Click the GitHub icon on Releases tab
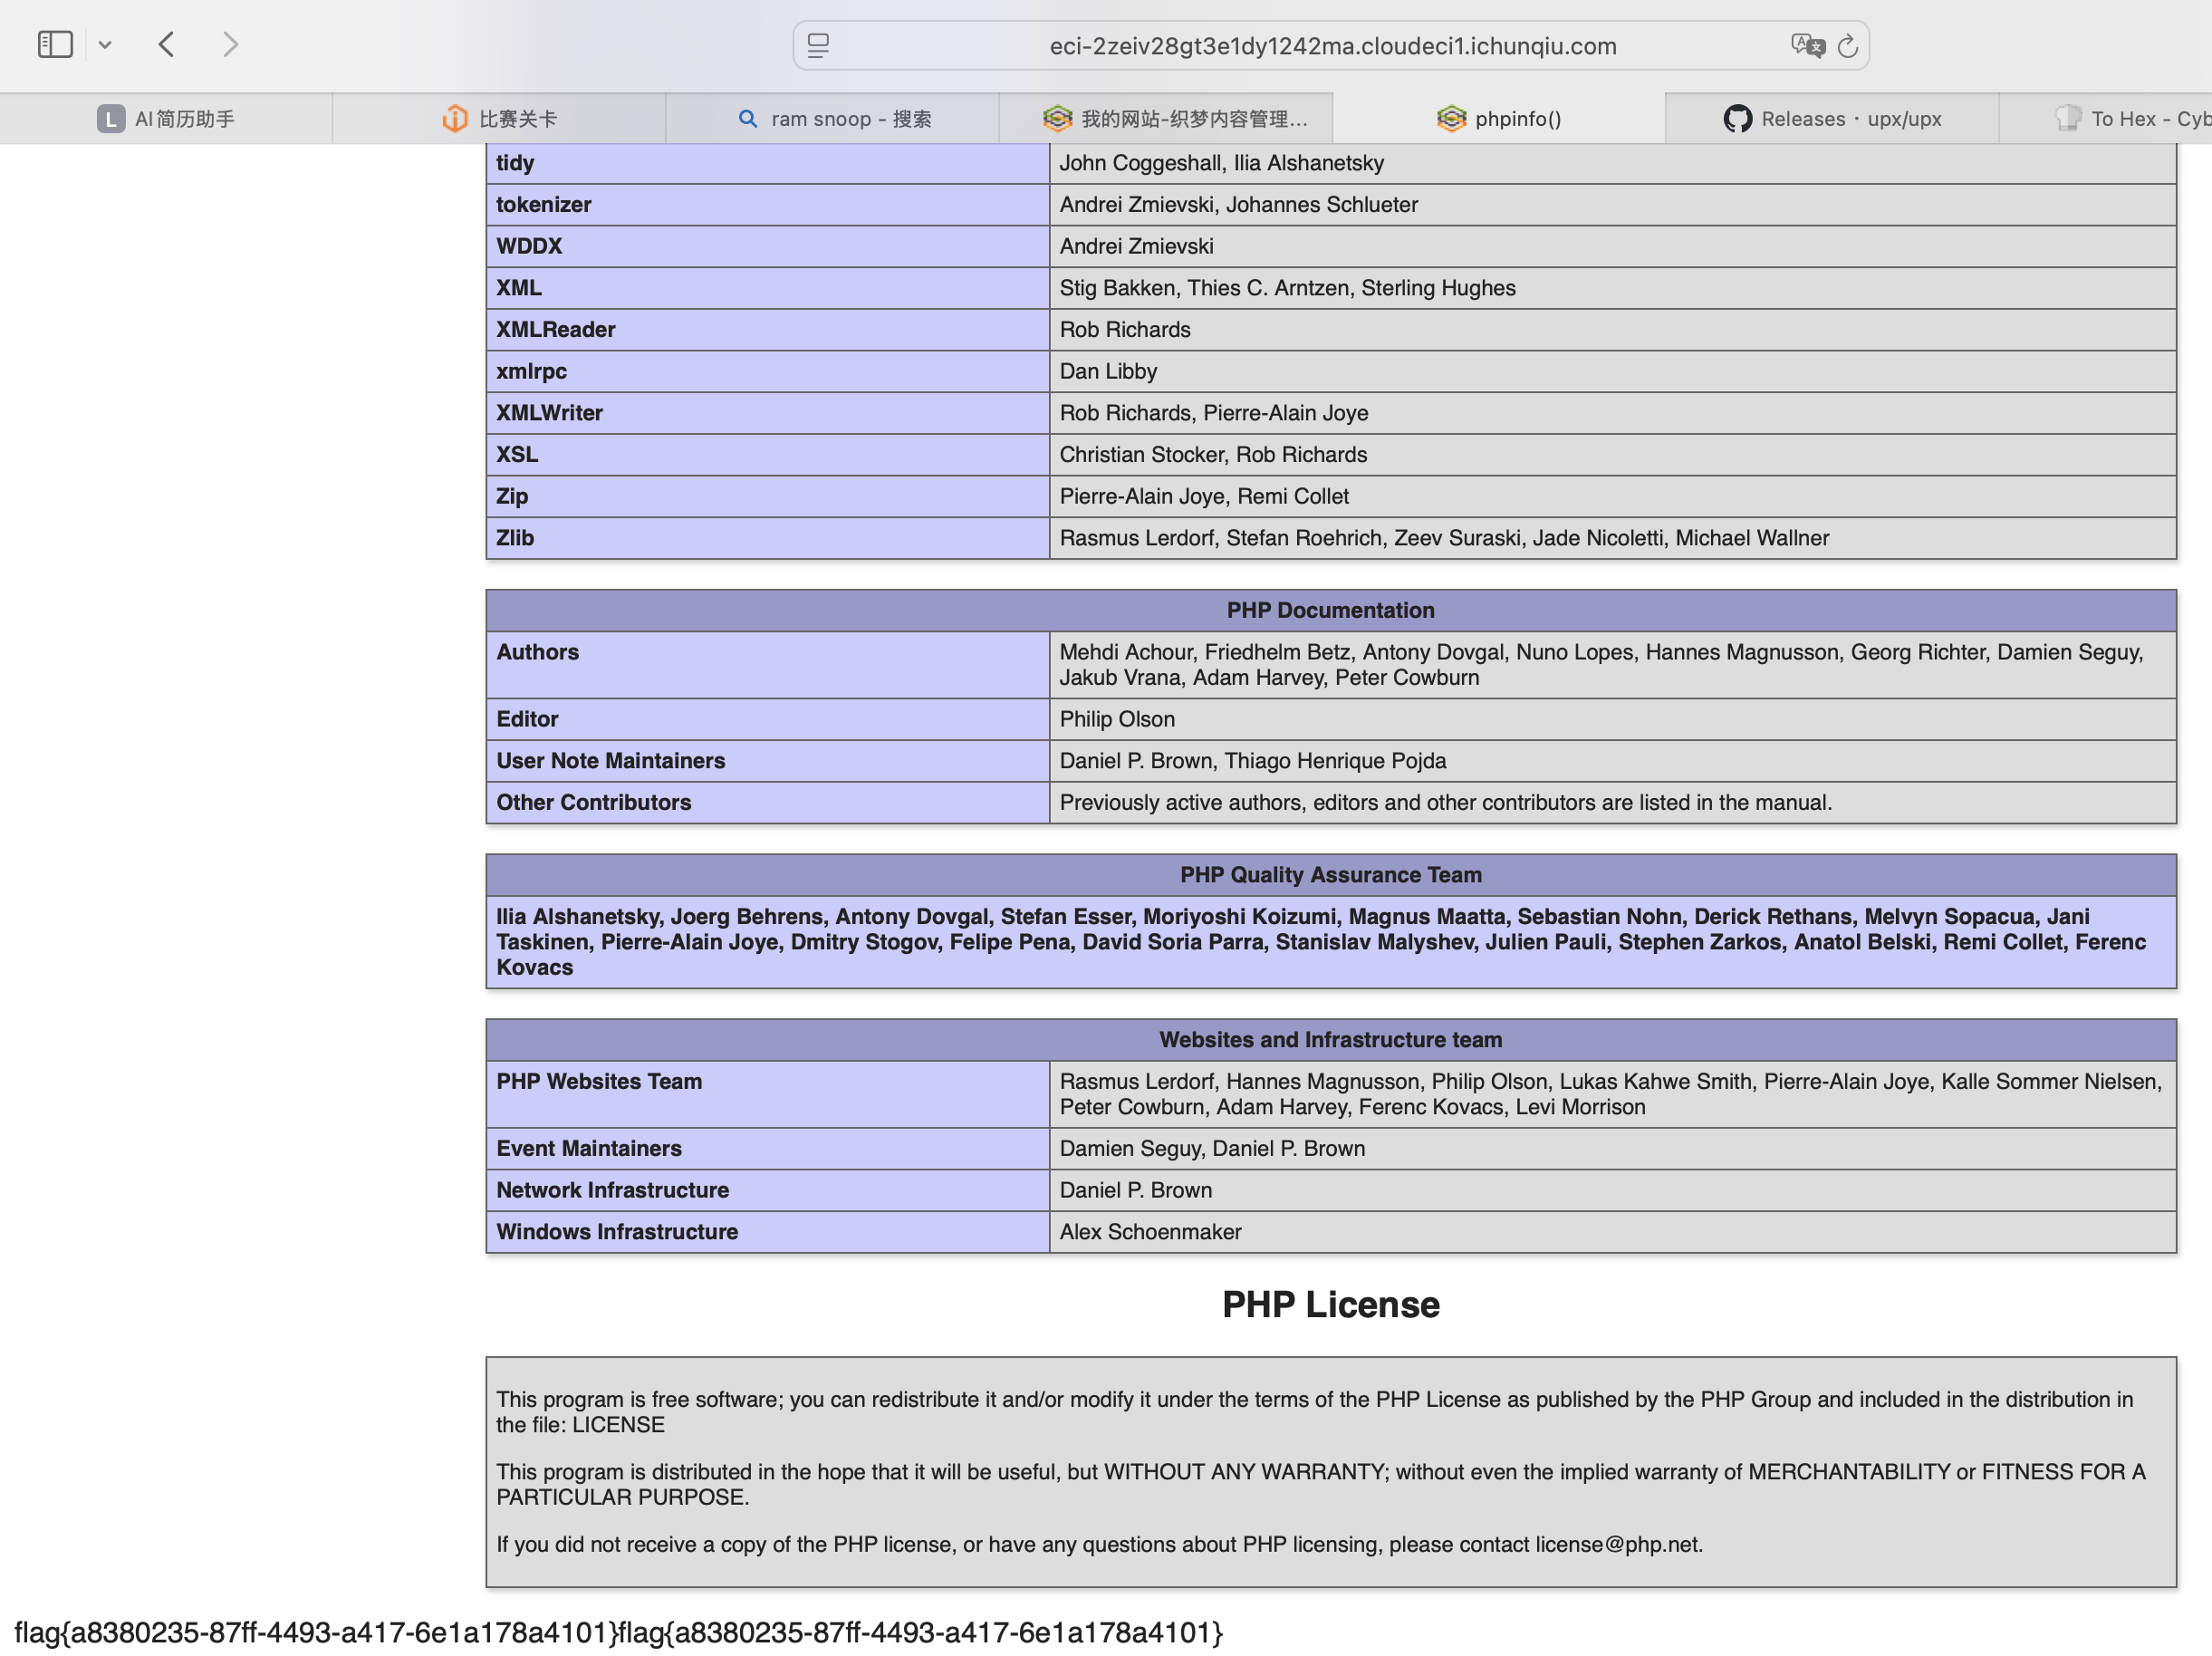Image resolution: width=2212 pixels, height=1656 pixels. (x=1737, y=119)
